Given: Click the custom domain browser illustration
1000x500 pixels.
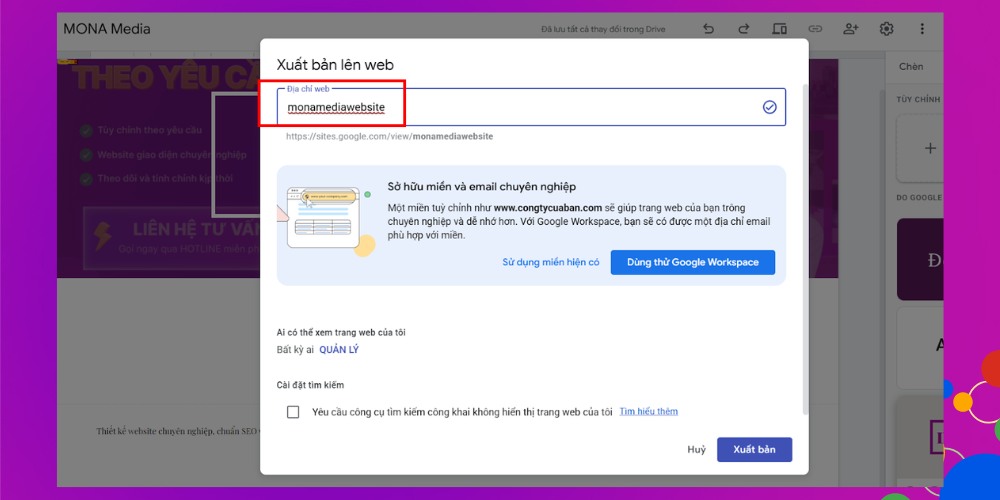Looking at the screenshot, I should click(327, 221).
